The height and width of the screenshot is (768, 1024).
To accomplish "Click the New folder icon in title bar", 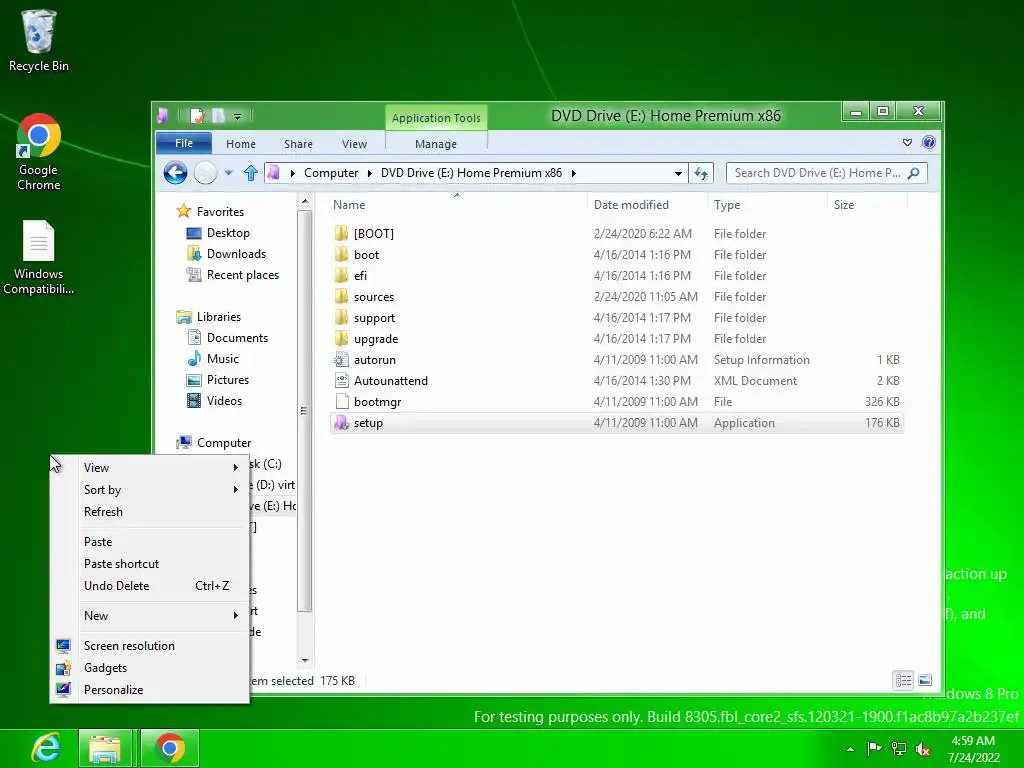I will tap(218, 116).
